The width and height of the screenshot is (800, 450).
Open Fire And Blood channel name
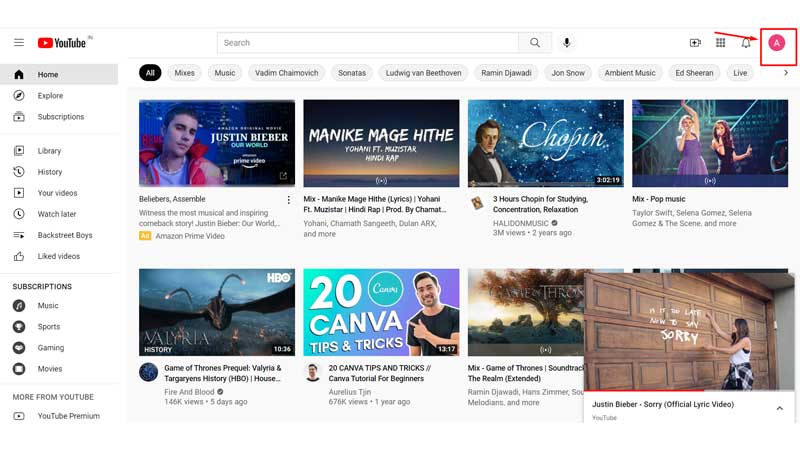click(x=189, y=392)
